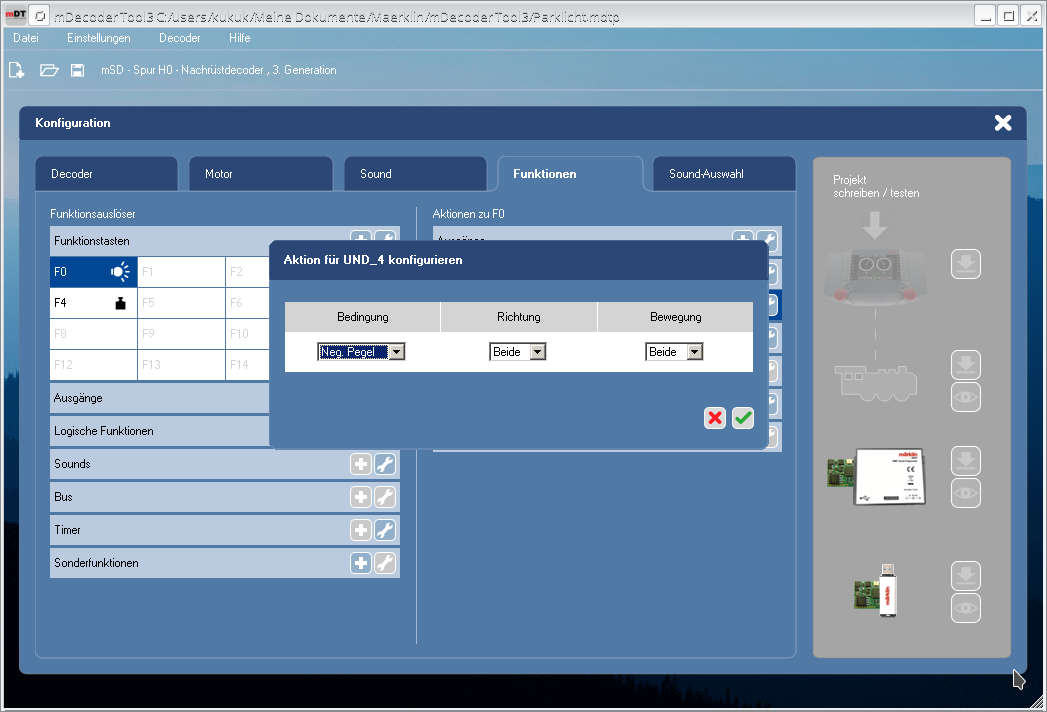1047x712 pixels.
Task: Toggle the eye icon beside the programmer box
Action: [x=965, y=493]
